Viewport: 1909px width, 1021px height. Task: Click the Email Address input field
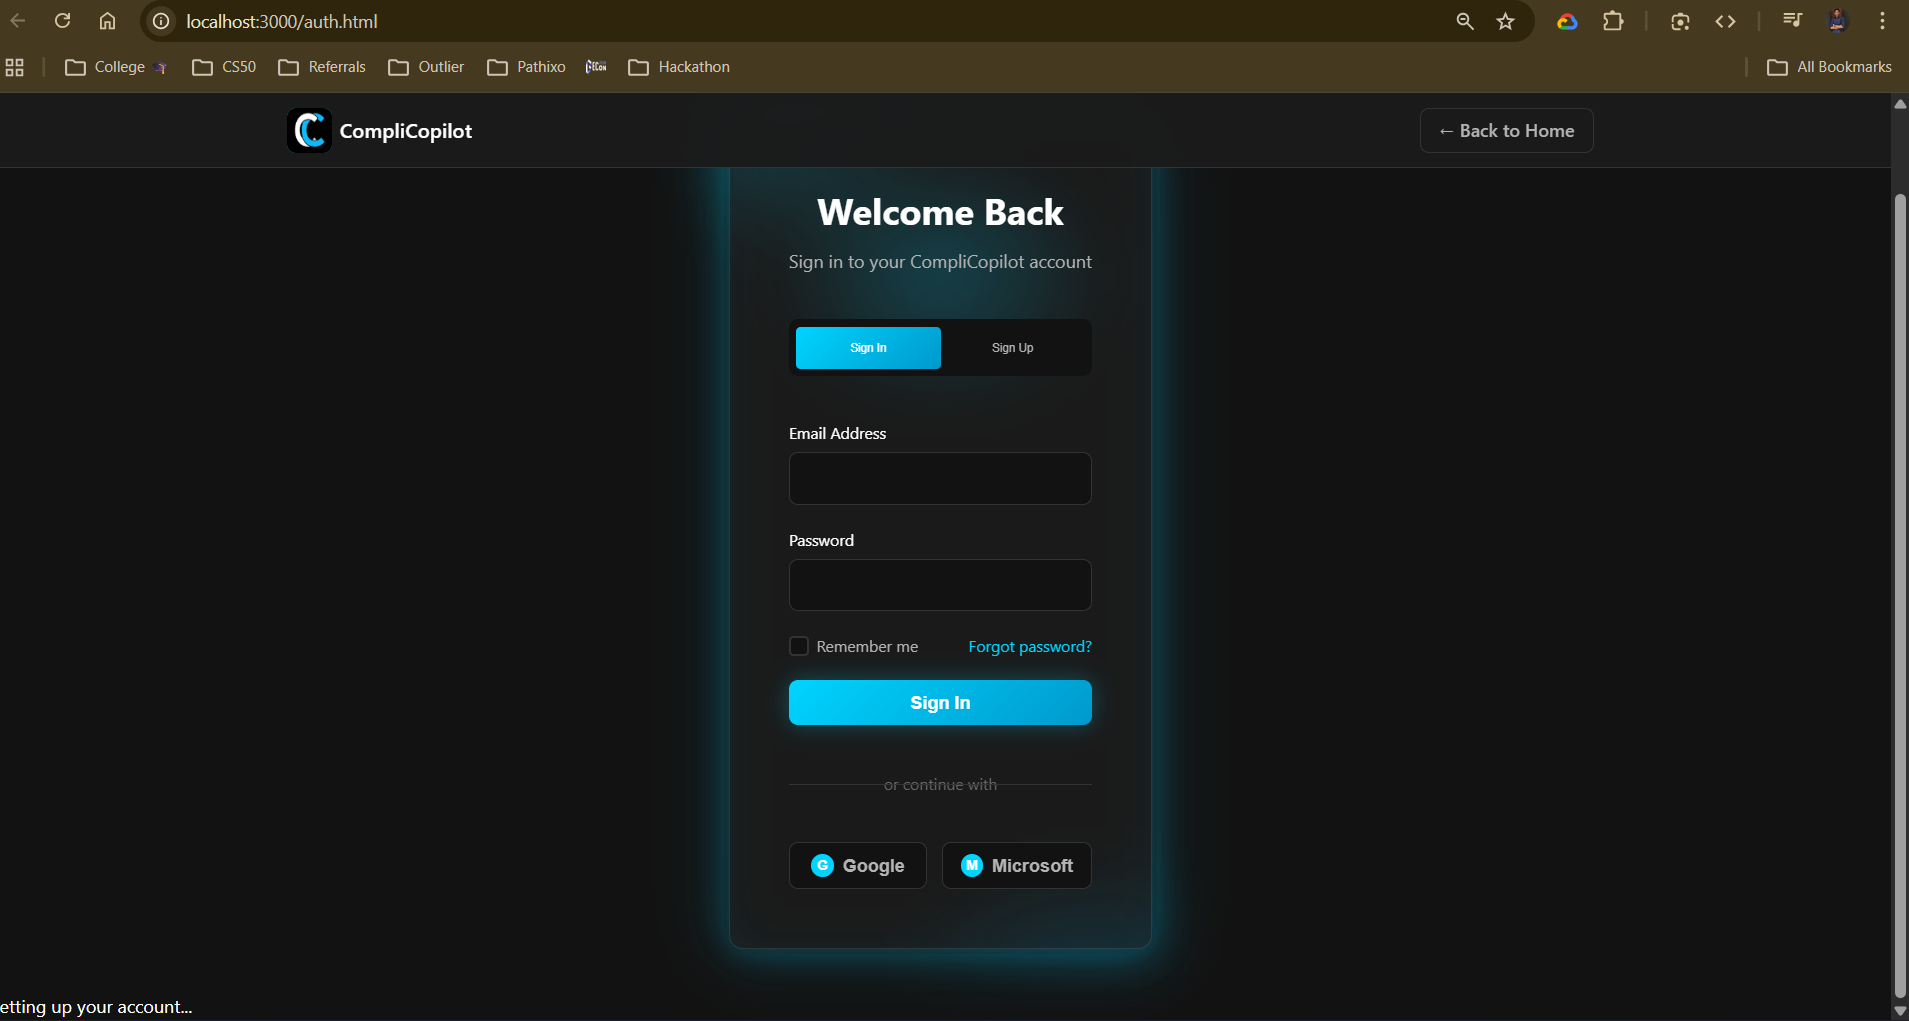point(940,478)
